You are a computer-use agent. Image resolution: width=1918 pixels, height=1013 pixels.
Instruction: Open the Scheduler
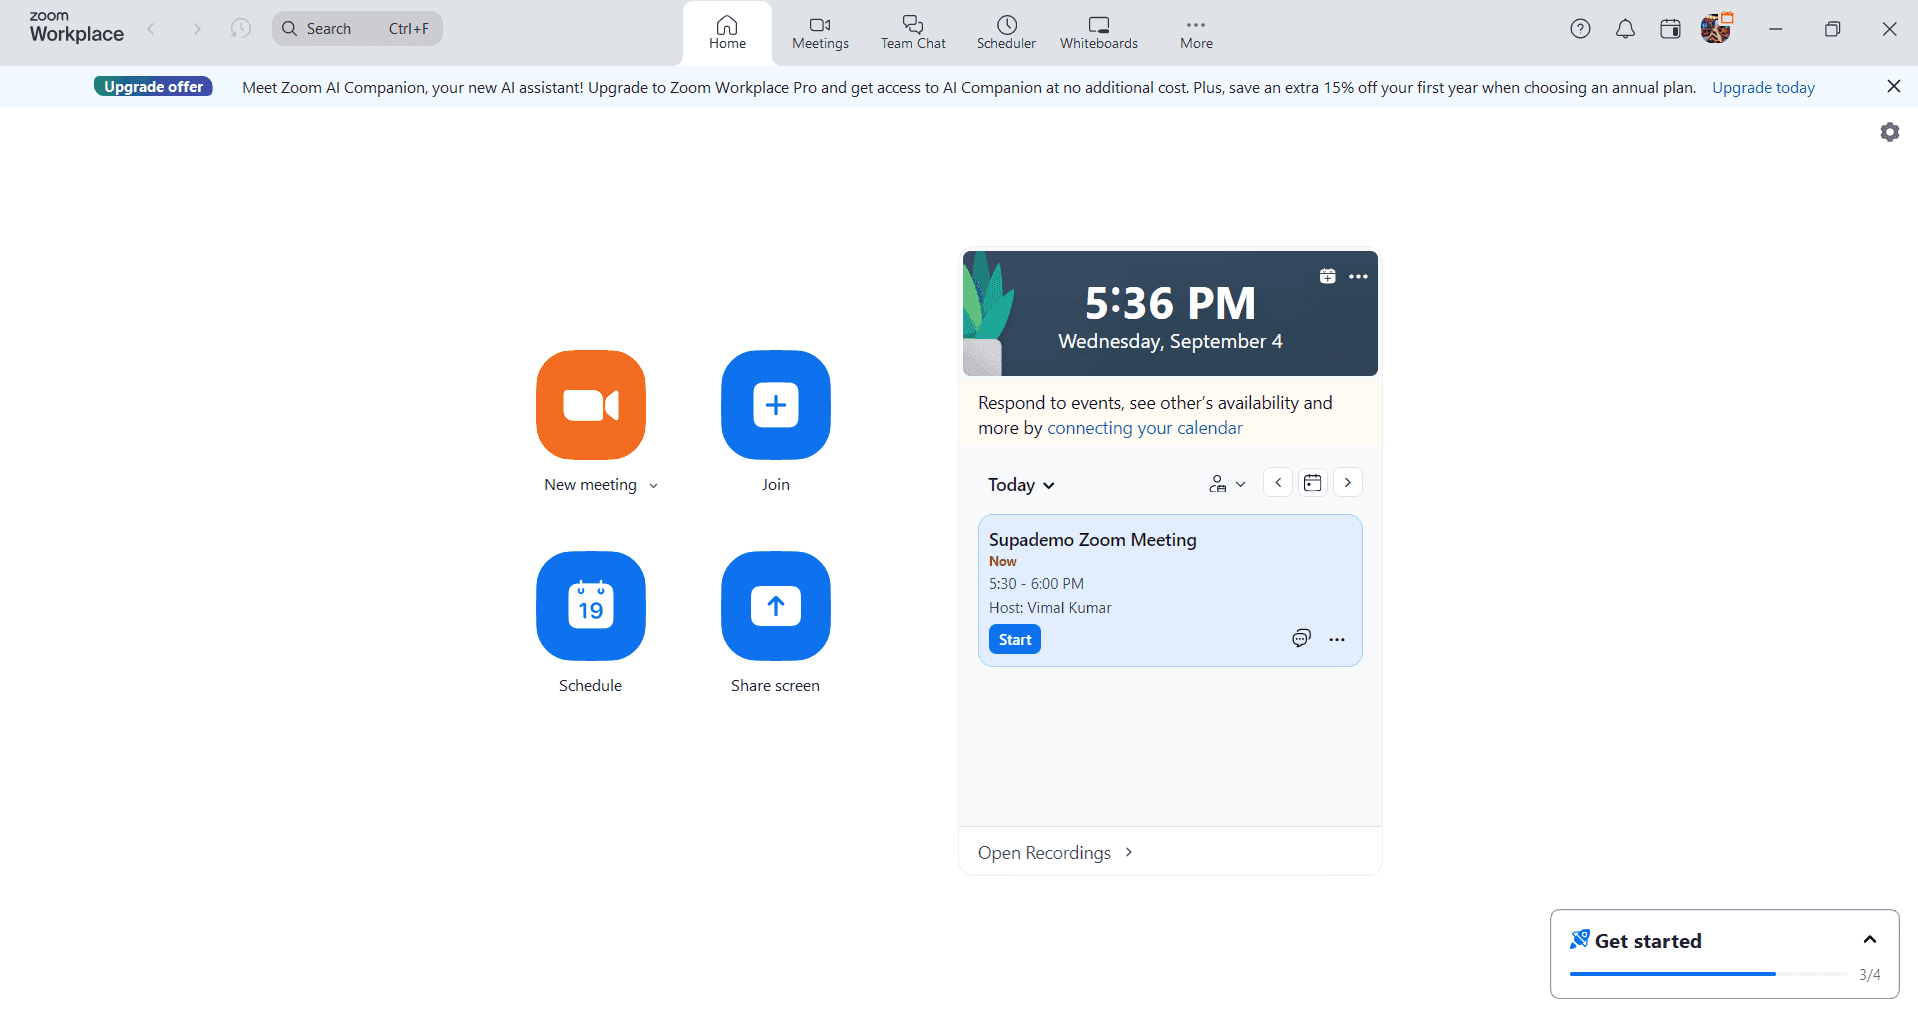(x=1005, y=32)
